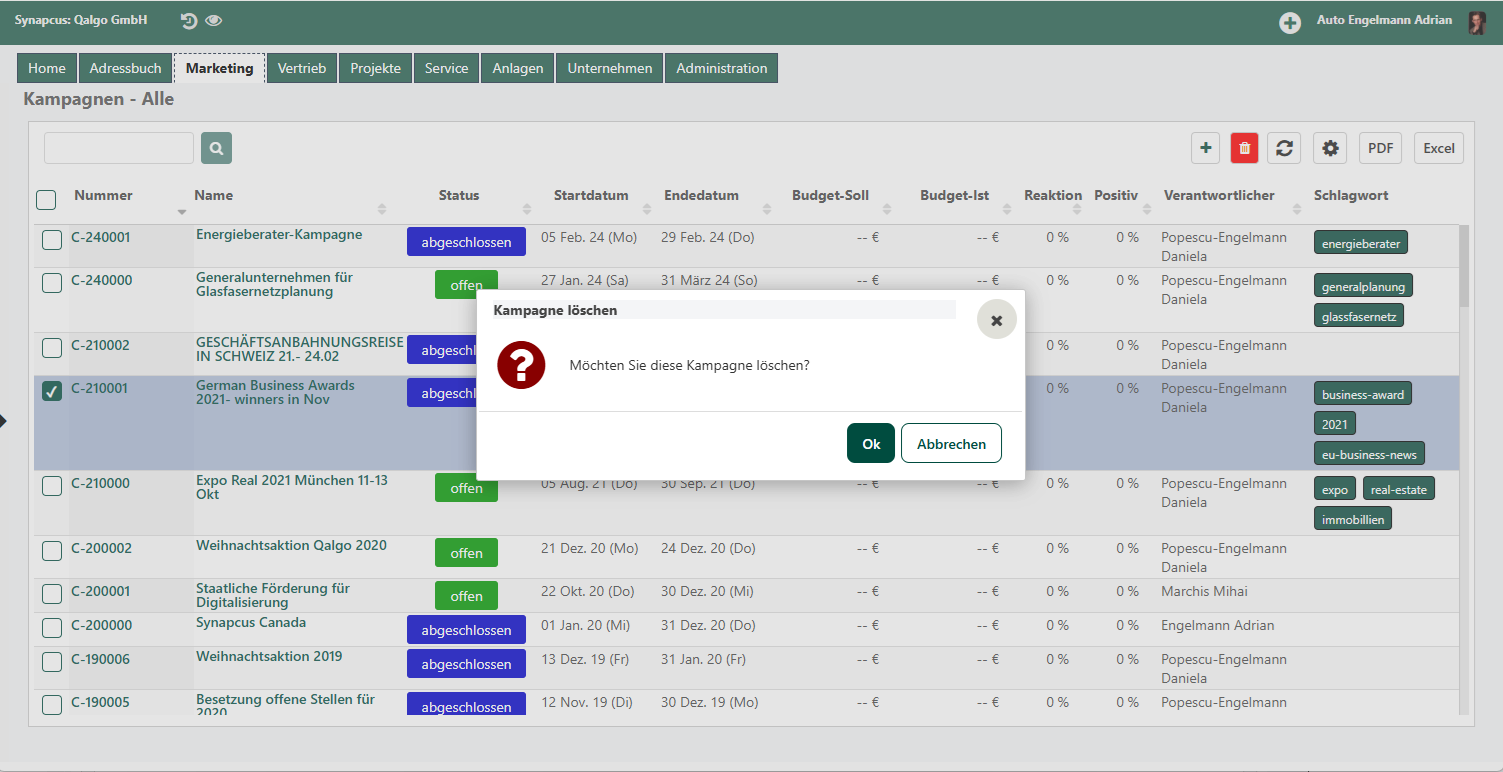
Task: Uncheck the box for campaign C-210001
Action: click(x=52, y=391)
